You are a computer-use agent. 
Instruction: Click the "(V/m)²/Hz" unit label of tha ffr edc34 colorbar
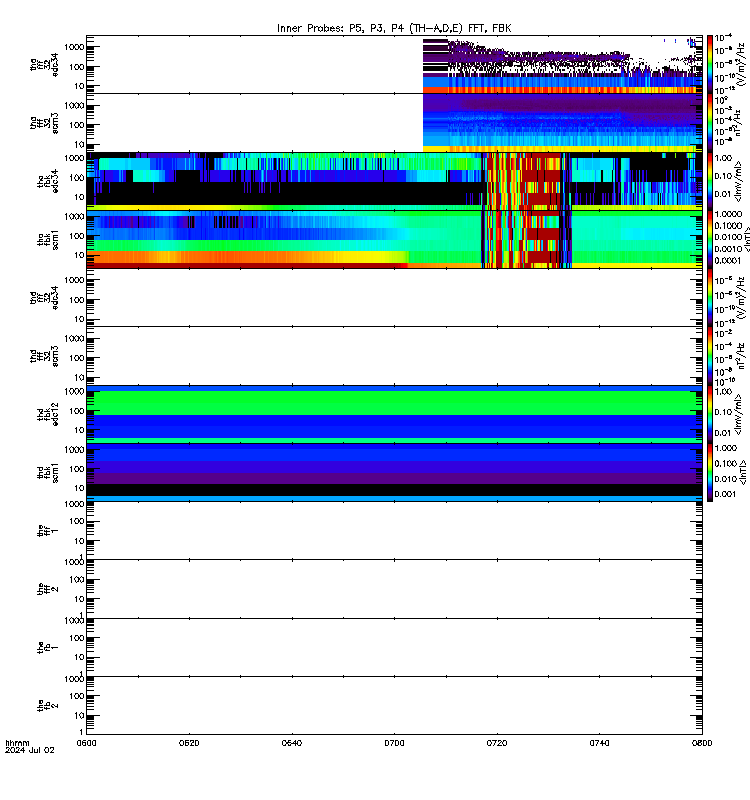click(740, 64)
